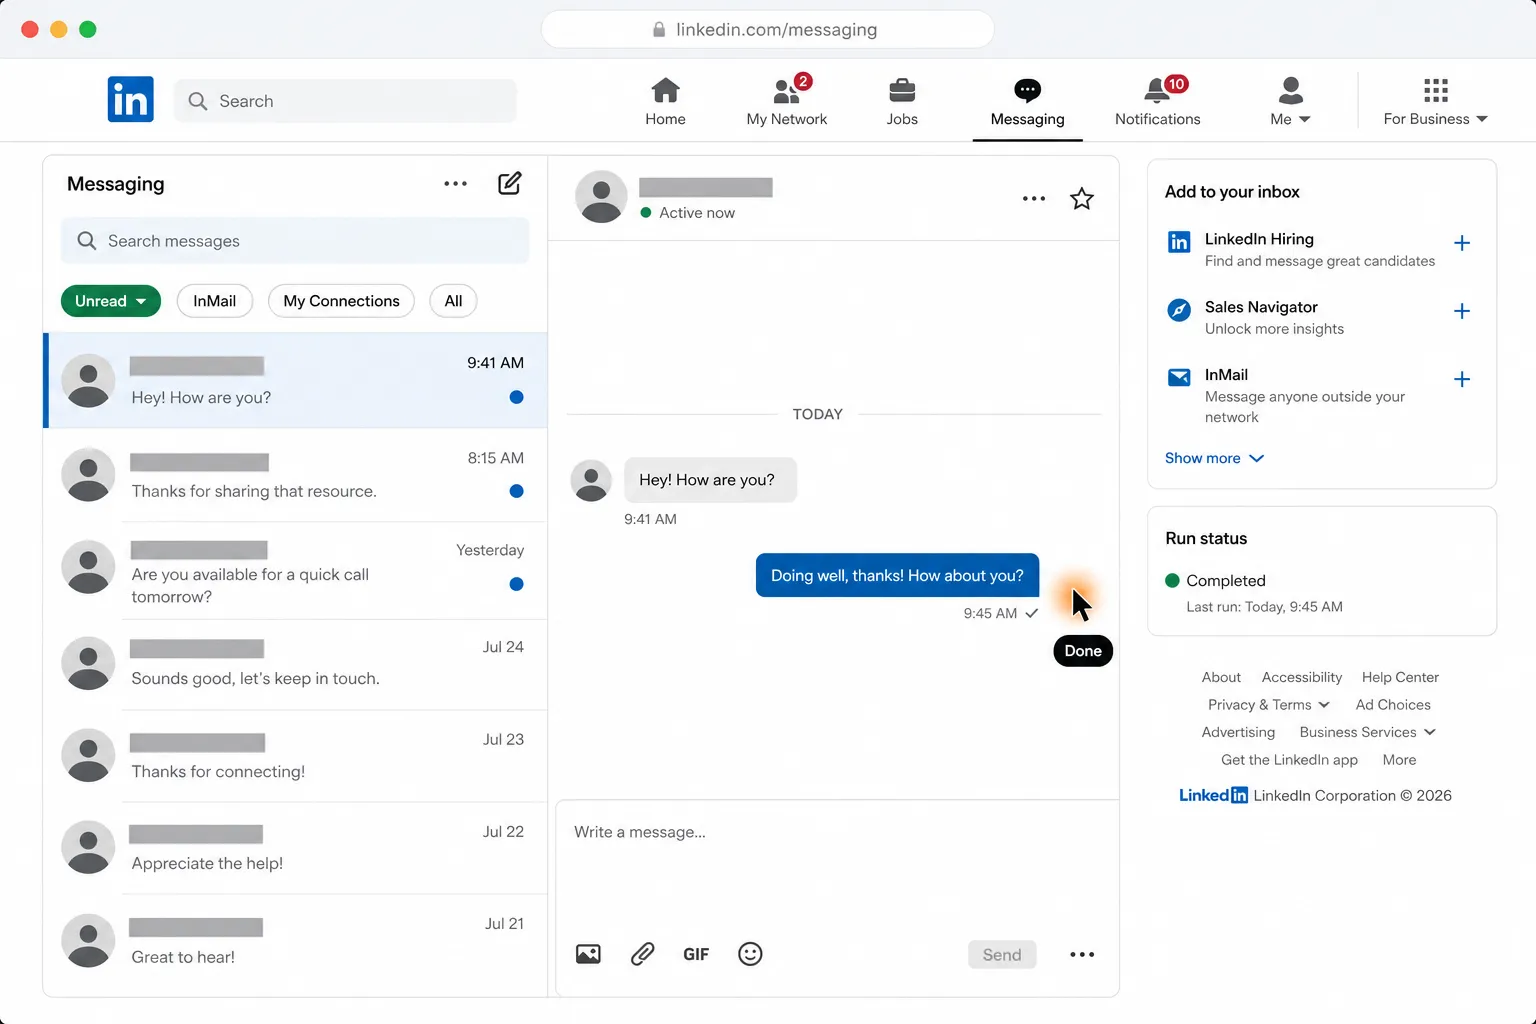This screenshot has height=1024, width=1536.
Task: Click the Sales Navigator compass icon
Action: [x=1179, y=310]
